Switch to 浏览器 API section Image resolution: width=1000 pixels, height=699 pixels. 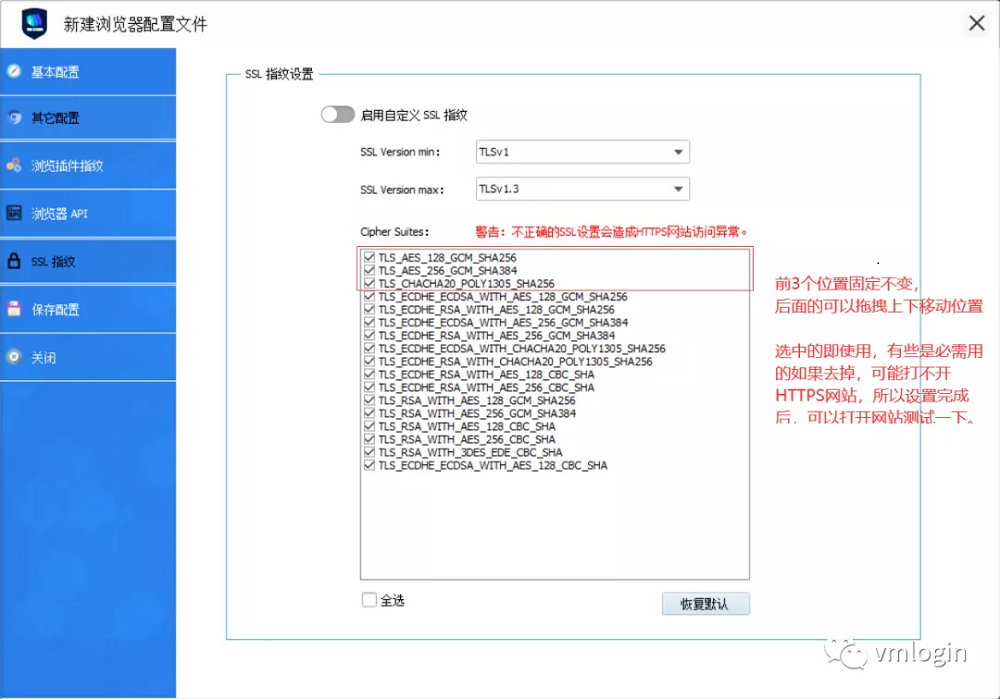click(x=88, y=214)
